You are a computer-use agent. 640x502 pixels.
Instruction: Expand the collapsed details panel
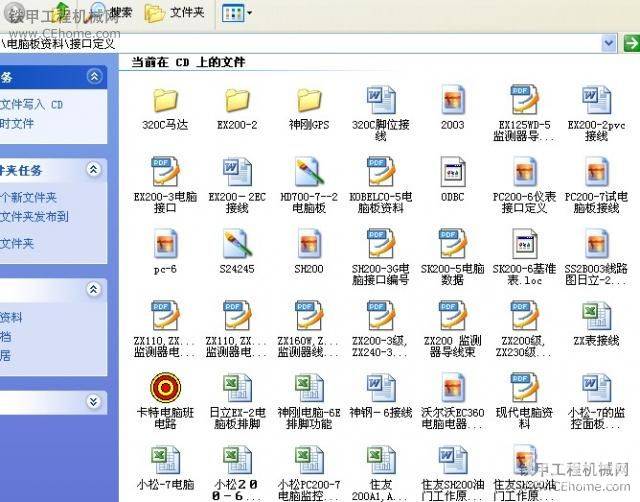click(94, 402)
